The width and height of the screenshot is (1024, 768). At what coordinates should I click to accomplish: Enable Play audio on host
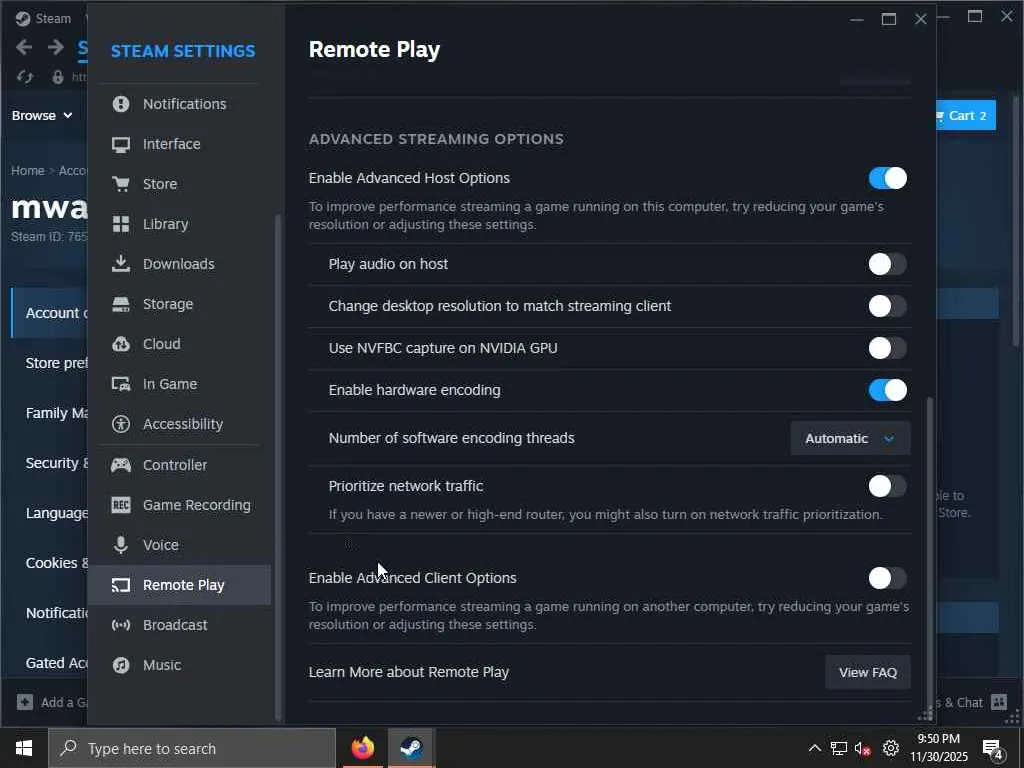[888, 264]
